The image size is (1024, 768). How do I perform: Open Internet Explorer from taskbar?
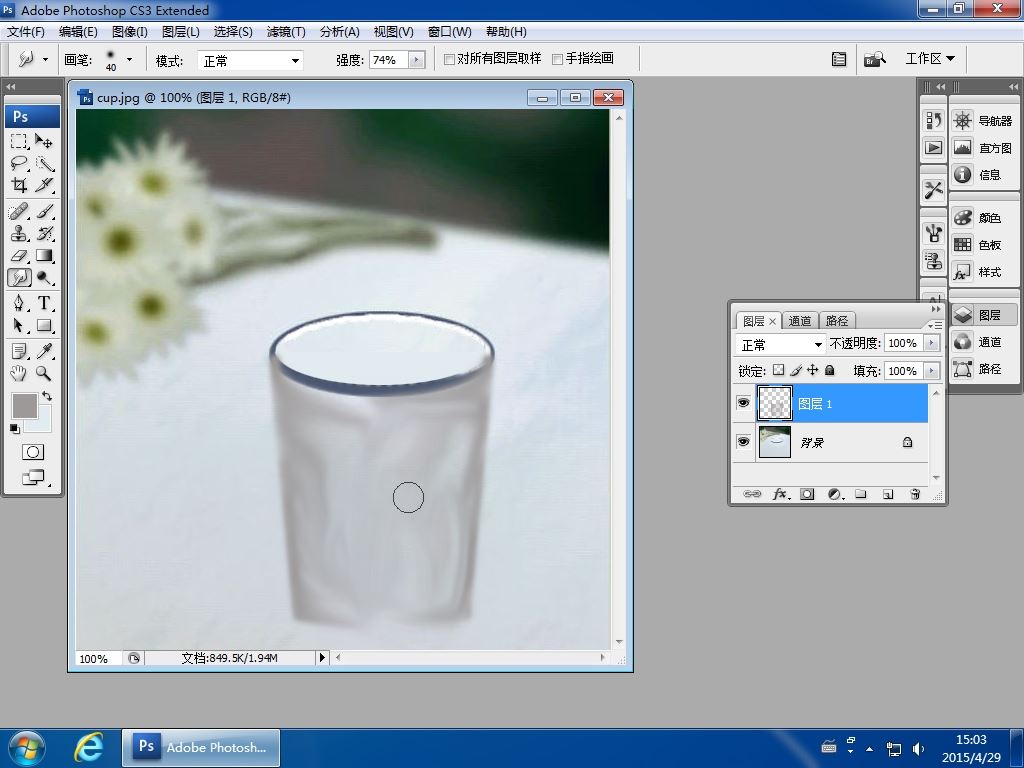point(88,747)
